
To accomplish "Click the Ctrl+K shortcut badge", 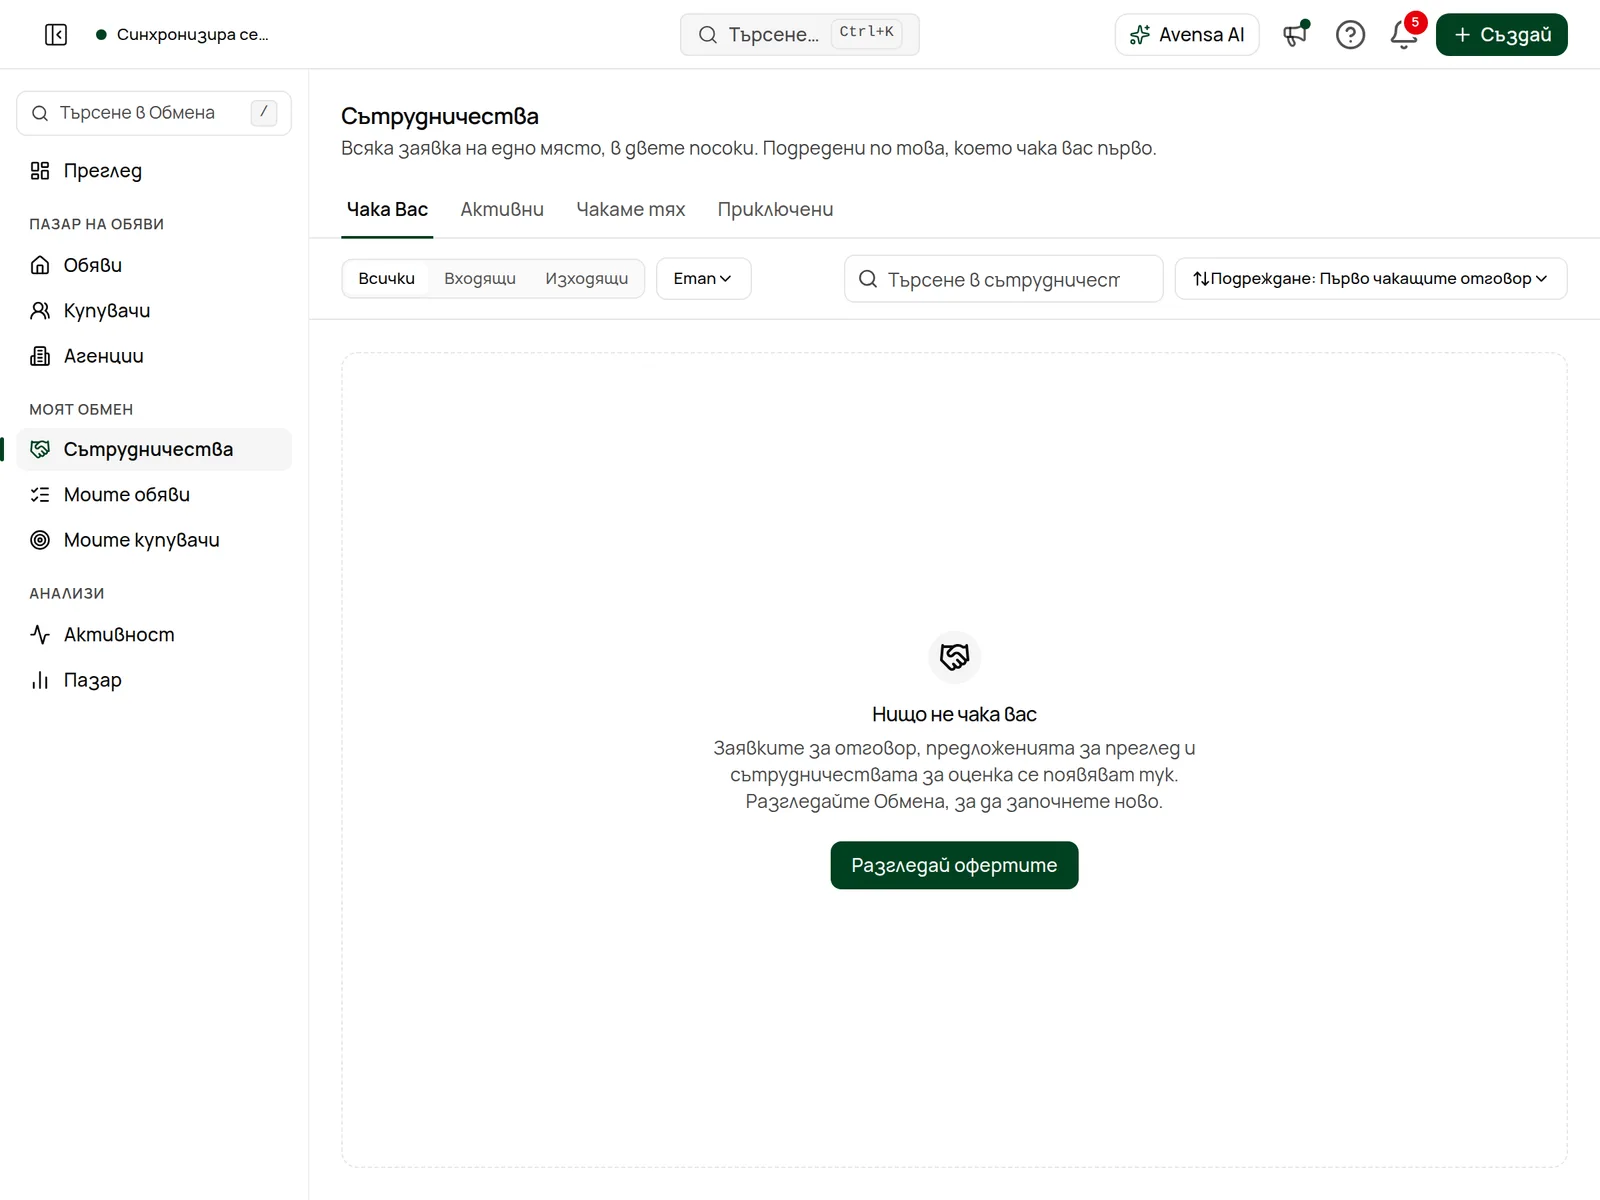I will (x=866, y=33).
